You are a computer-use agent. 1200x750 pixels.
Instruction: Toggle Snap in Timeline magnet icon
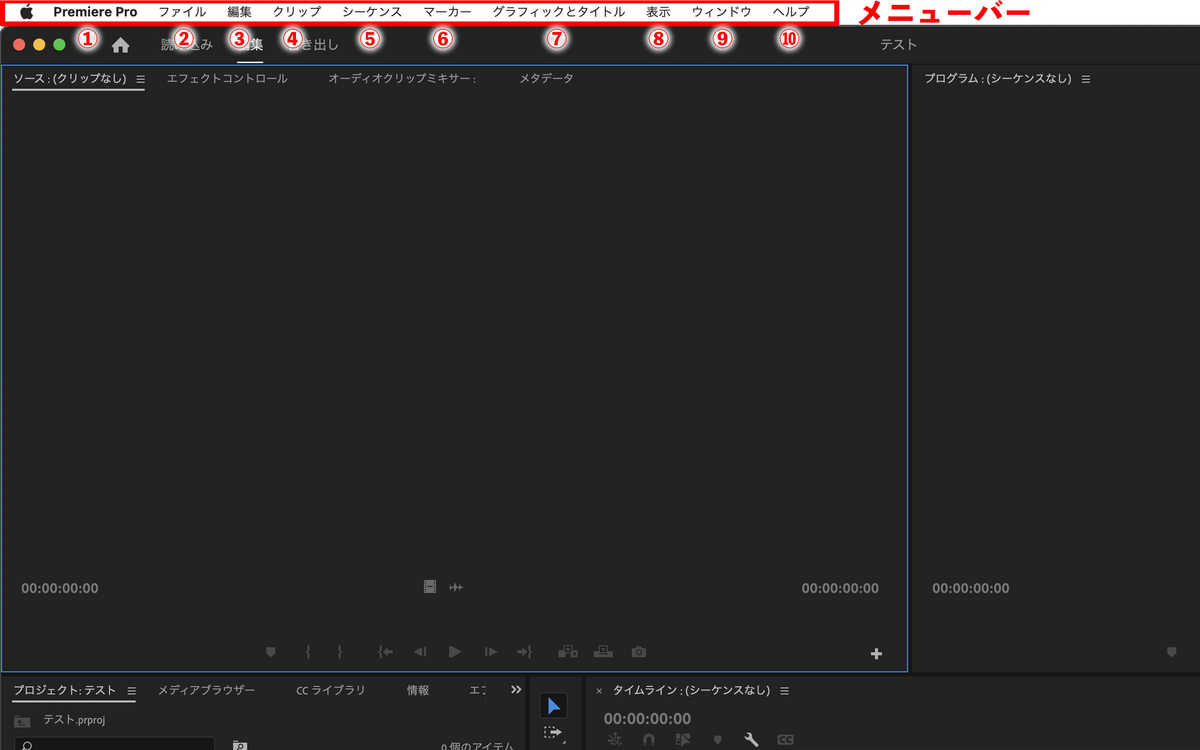(x=648, y=740)
